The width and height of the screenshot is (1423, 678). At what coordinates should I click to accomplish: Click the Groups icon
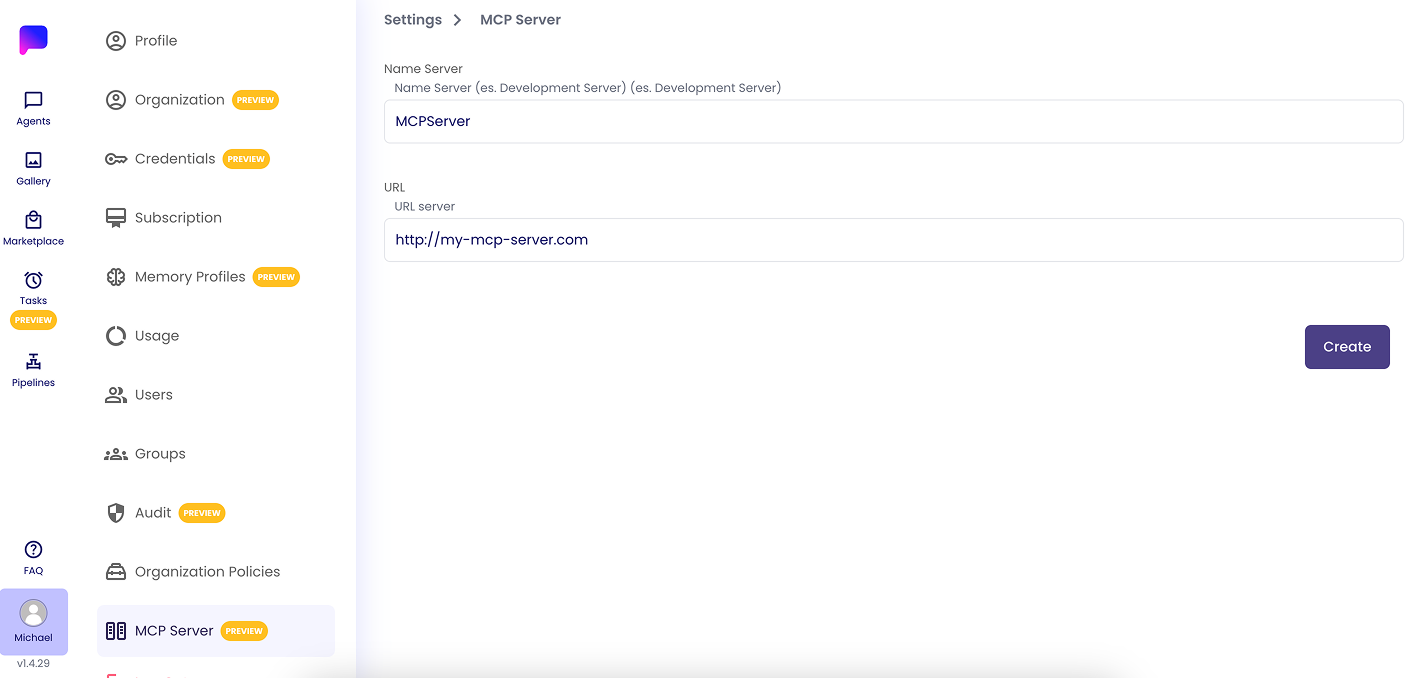[x=116, y=454]
